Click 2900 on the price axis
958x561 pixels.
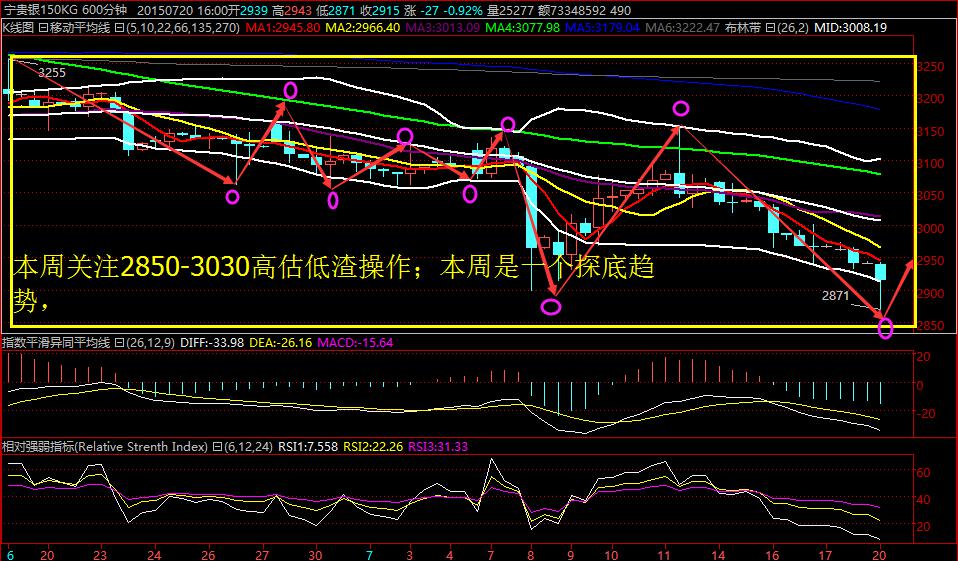click(x=930, y=294)
